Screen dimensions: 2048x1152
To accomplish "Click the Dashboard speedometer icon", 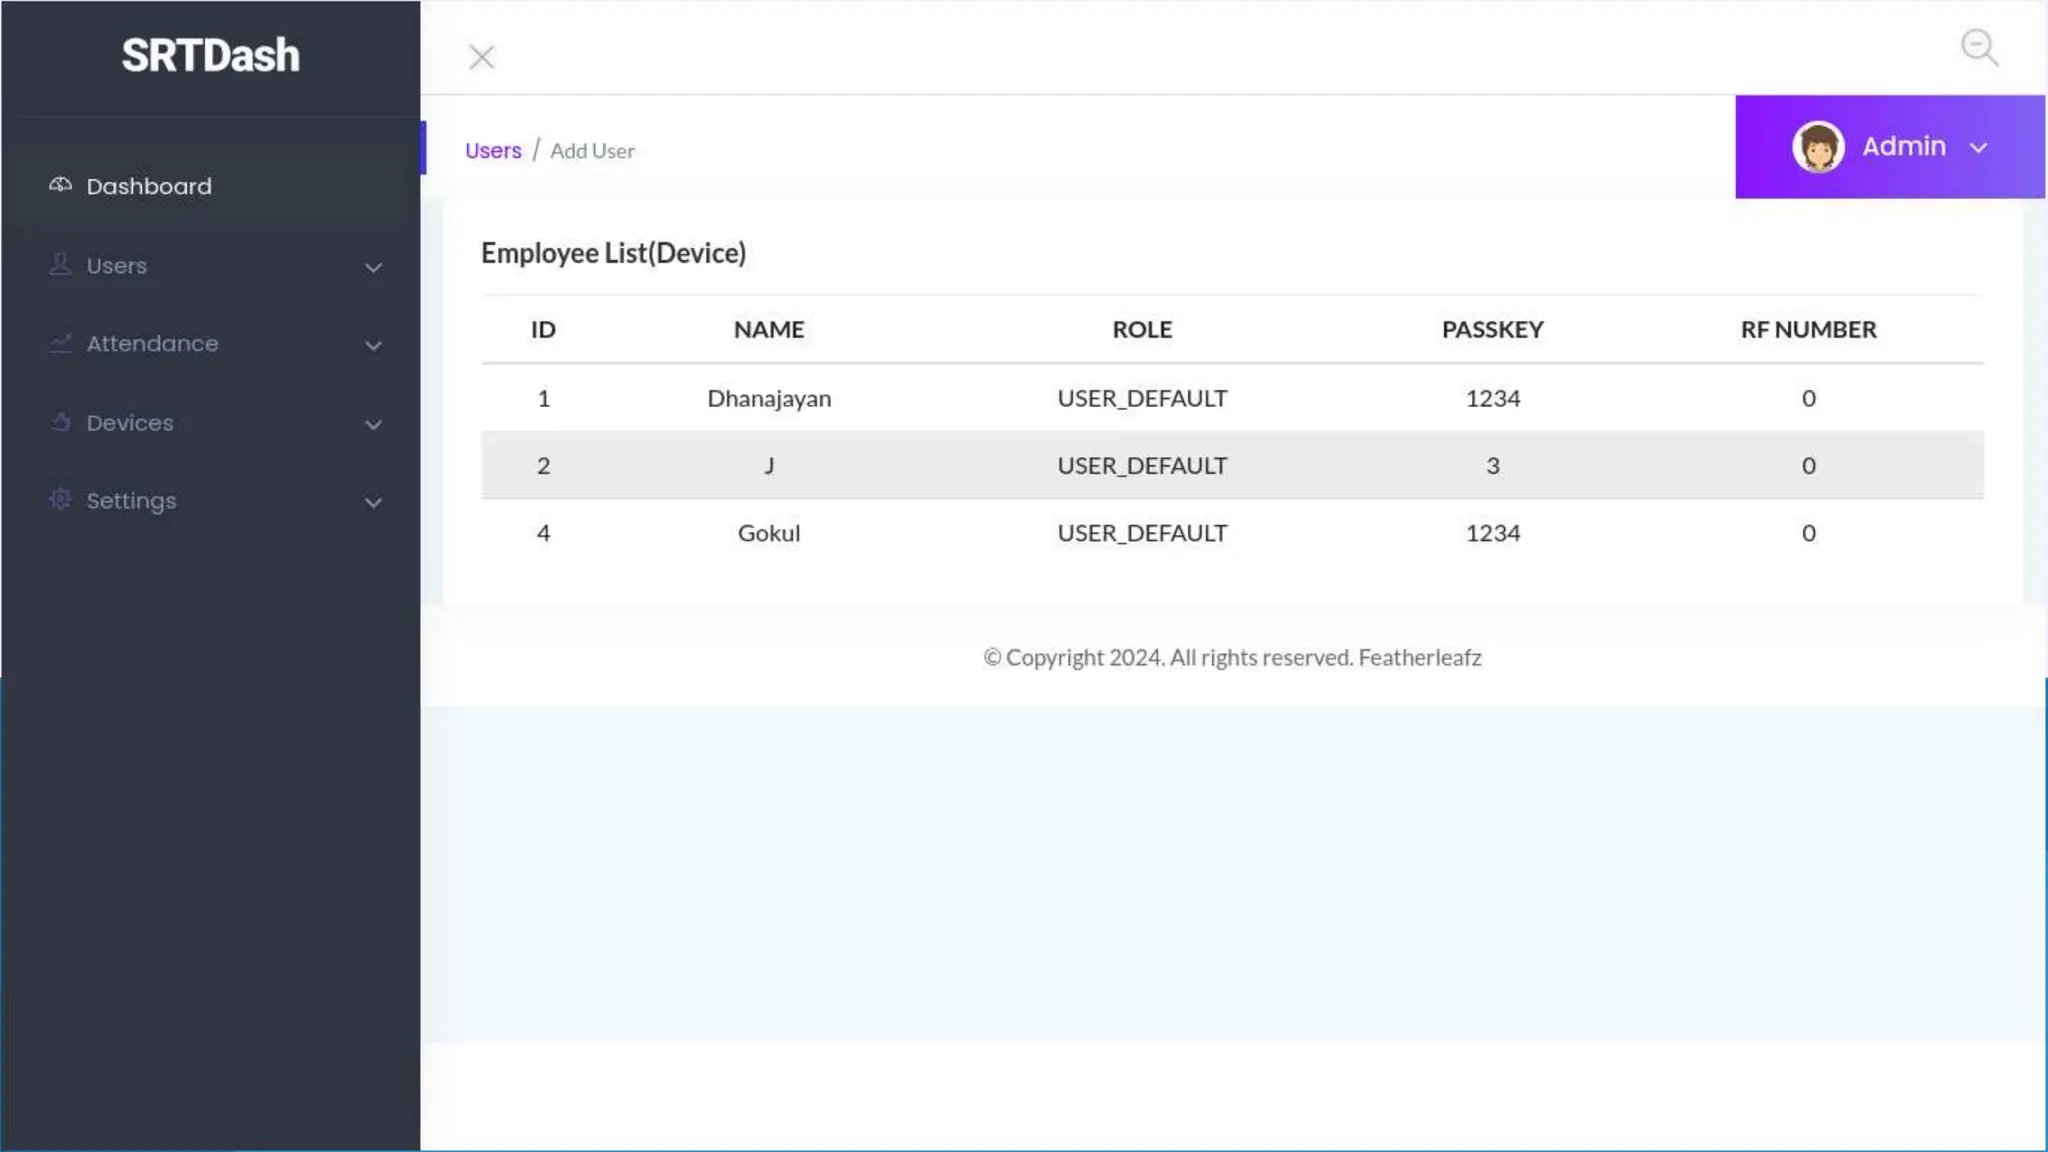I will pyautogui.click(x=60, y=185).
